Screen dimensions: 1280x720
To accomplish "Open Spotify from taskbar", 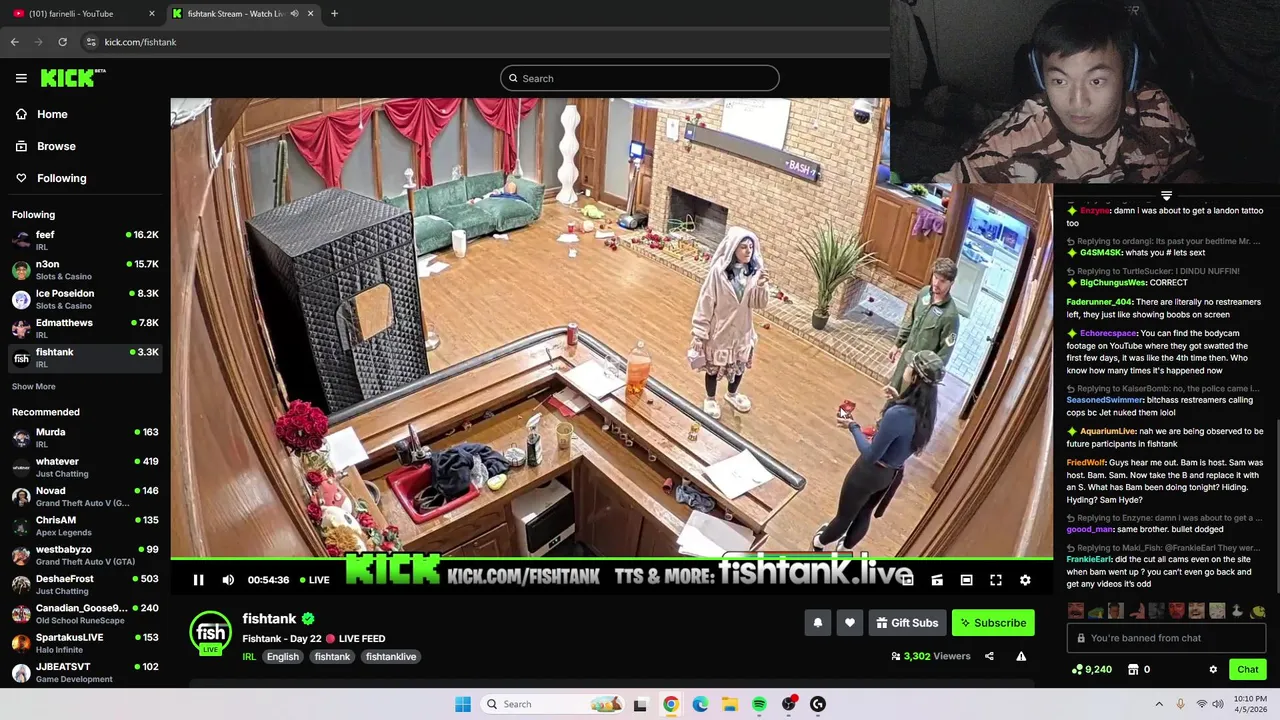I will [759, 704].
